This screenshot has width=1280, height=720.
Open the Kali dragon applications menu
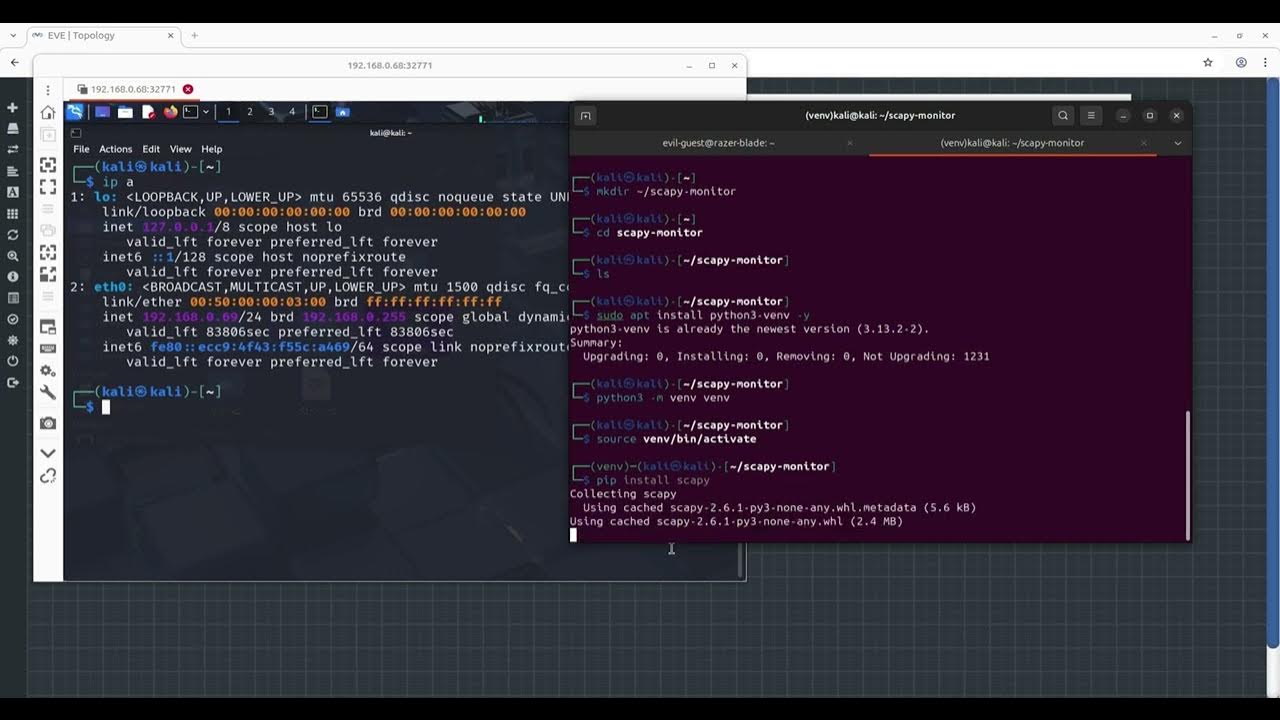[75, 112]
